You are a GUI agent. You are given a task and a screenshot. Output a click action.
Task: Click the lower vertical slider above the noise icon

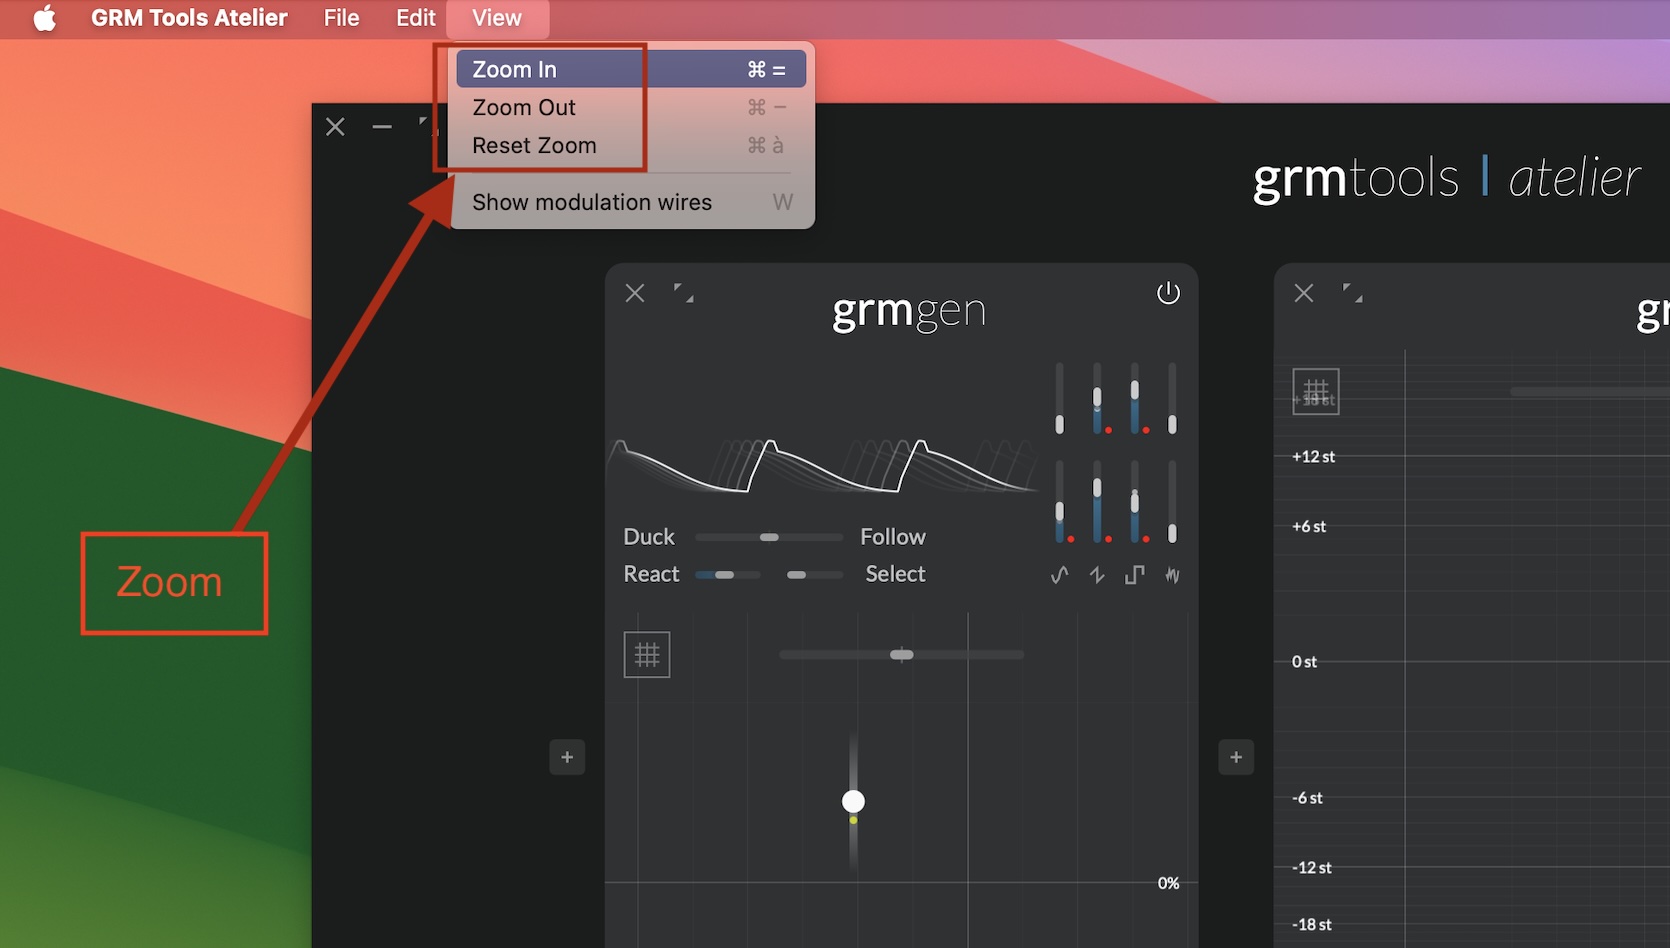pos(1172,502)
